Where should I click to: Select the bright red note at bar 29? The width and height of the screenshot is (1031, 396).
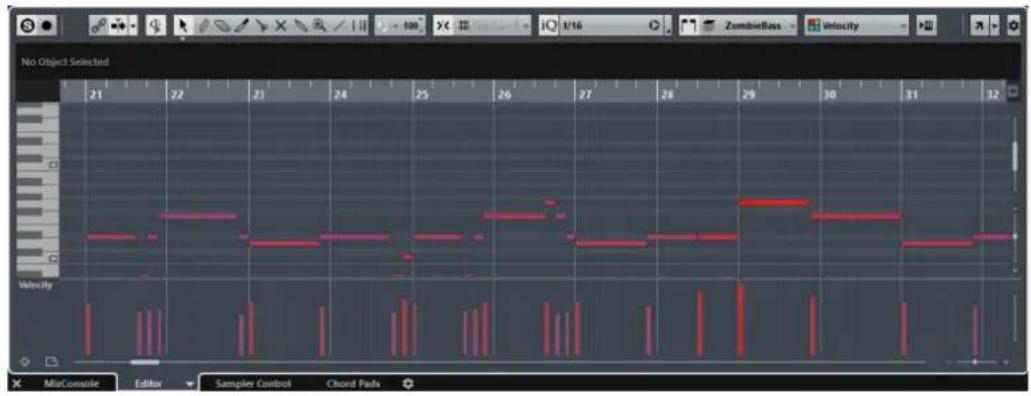click(x=773, y=203)
